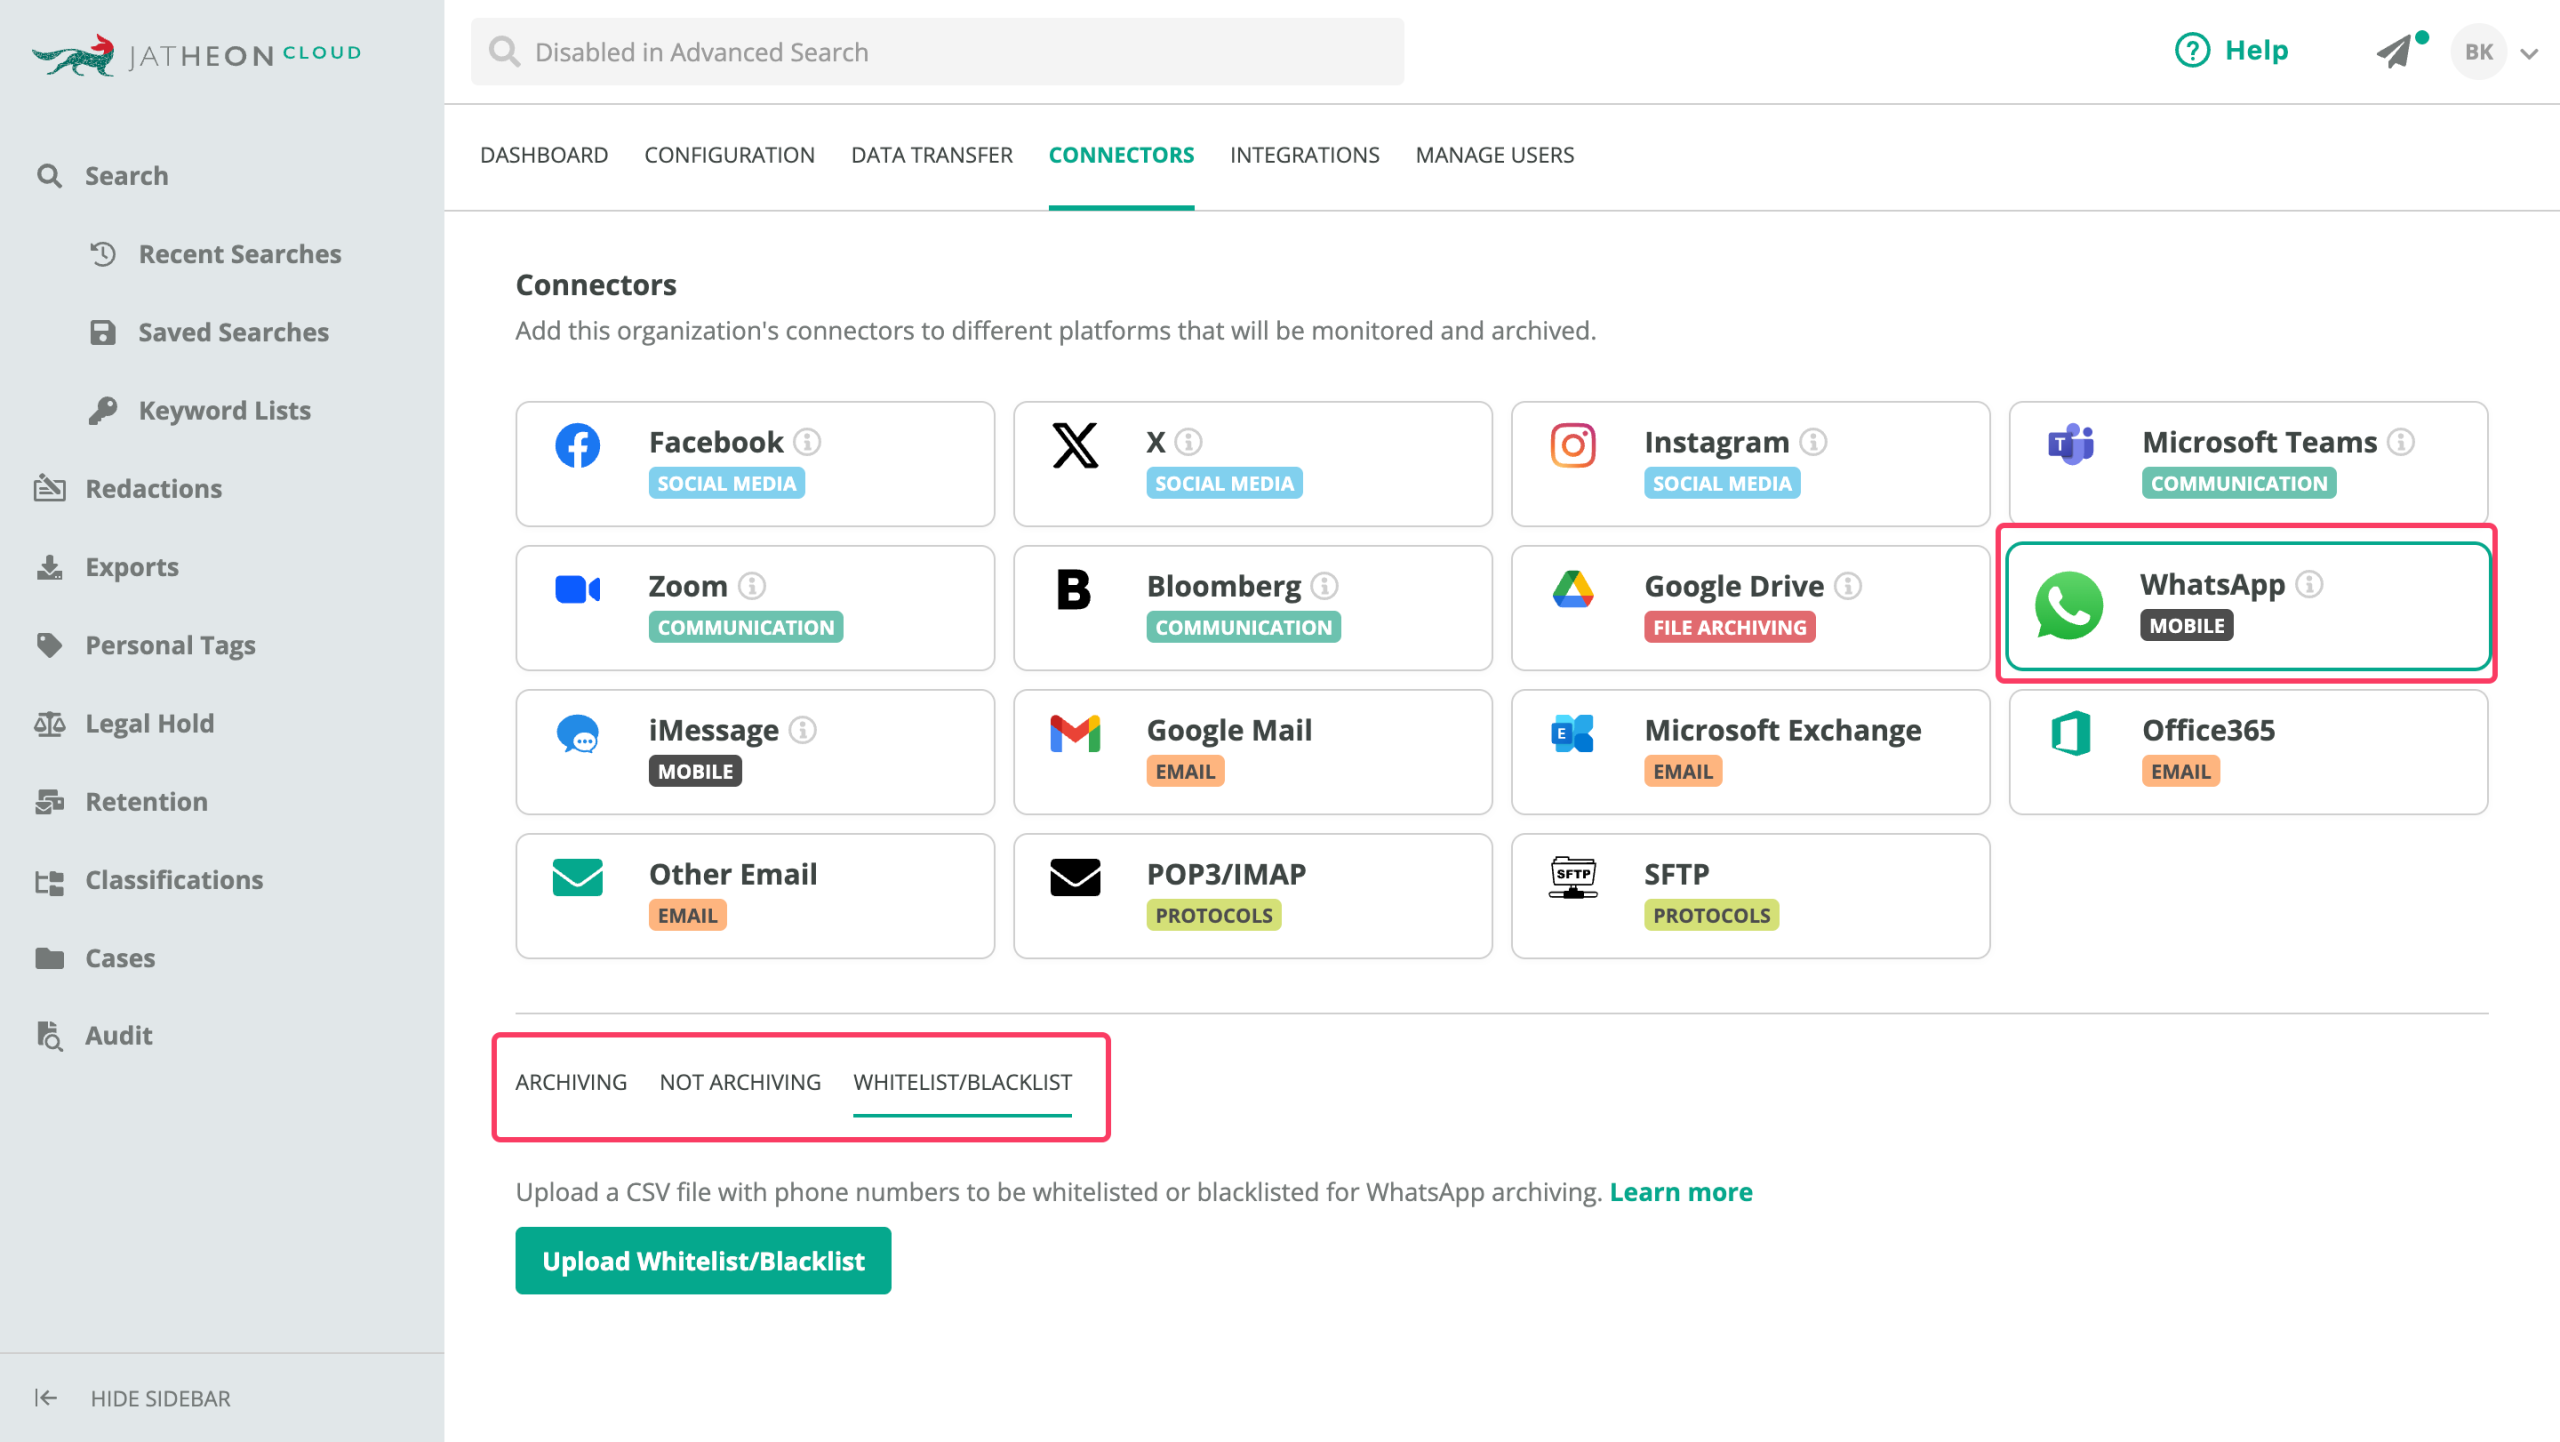Viewport: 2560px width, 1442px height.
Task: Click the magnifier icon in search bar
Action: point(504,51)
